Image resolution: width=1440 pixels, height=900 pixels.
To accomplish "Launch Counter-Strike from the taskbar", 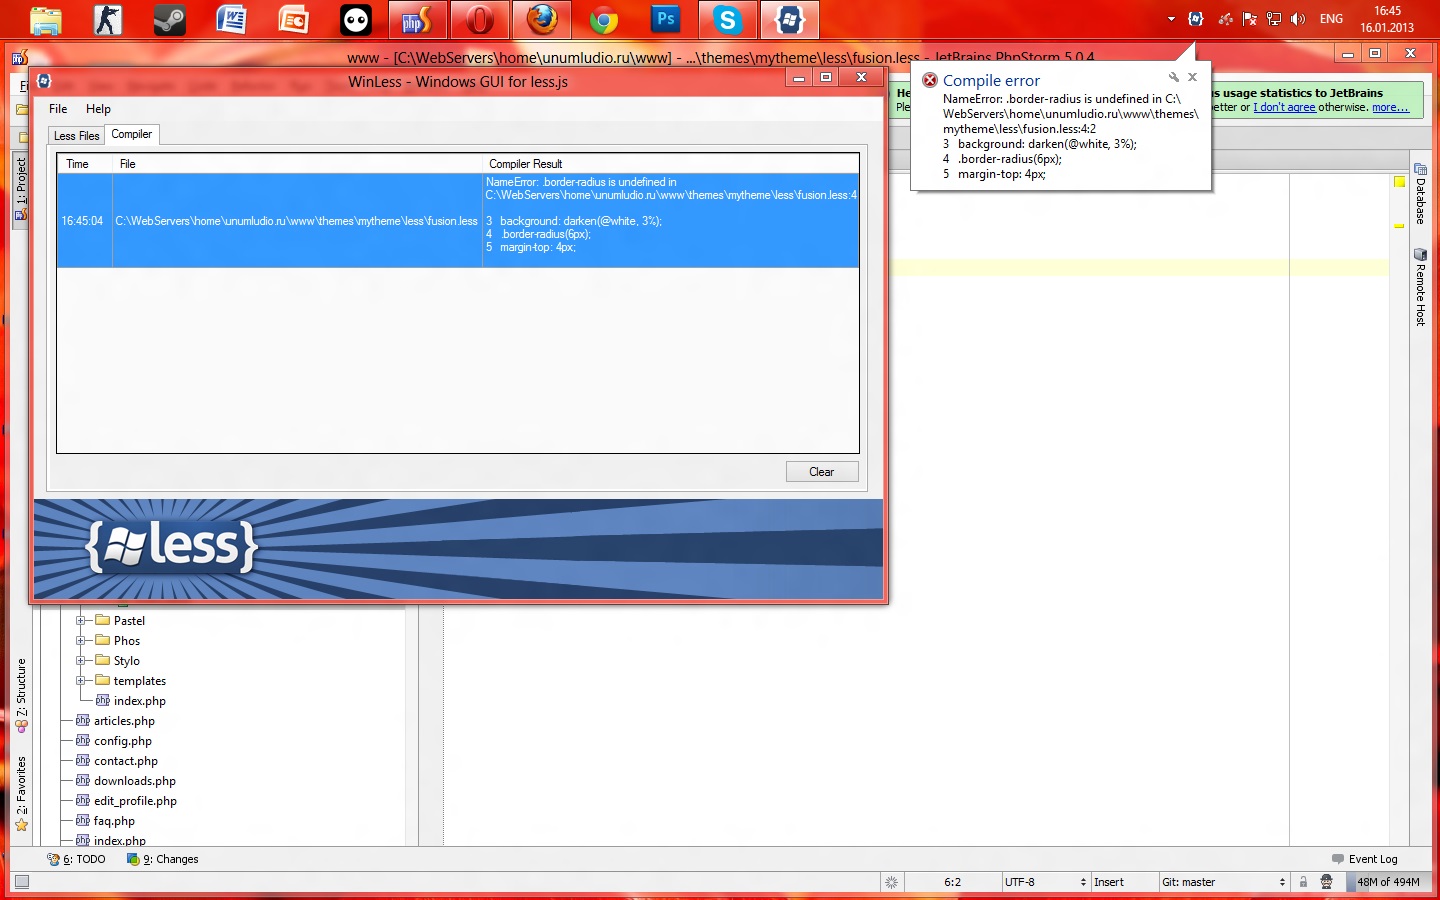I will (108, 20).
